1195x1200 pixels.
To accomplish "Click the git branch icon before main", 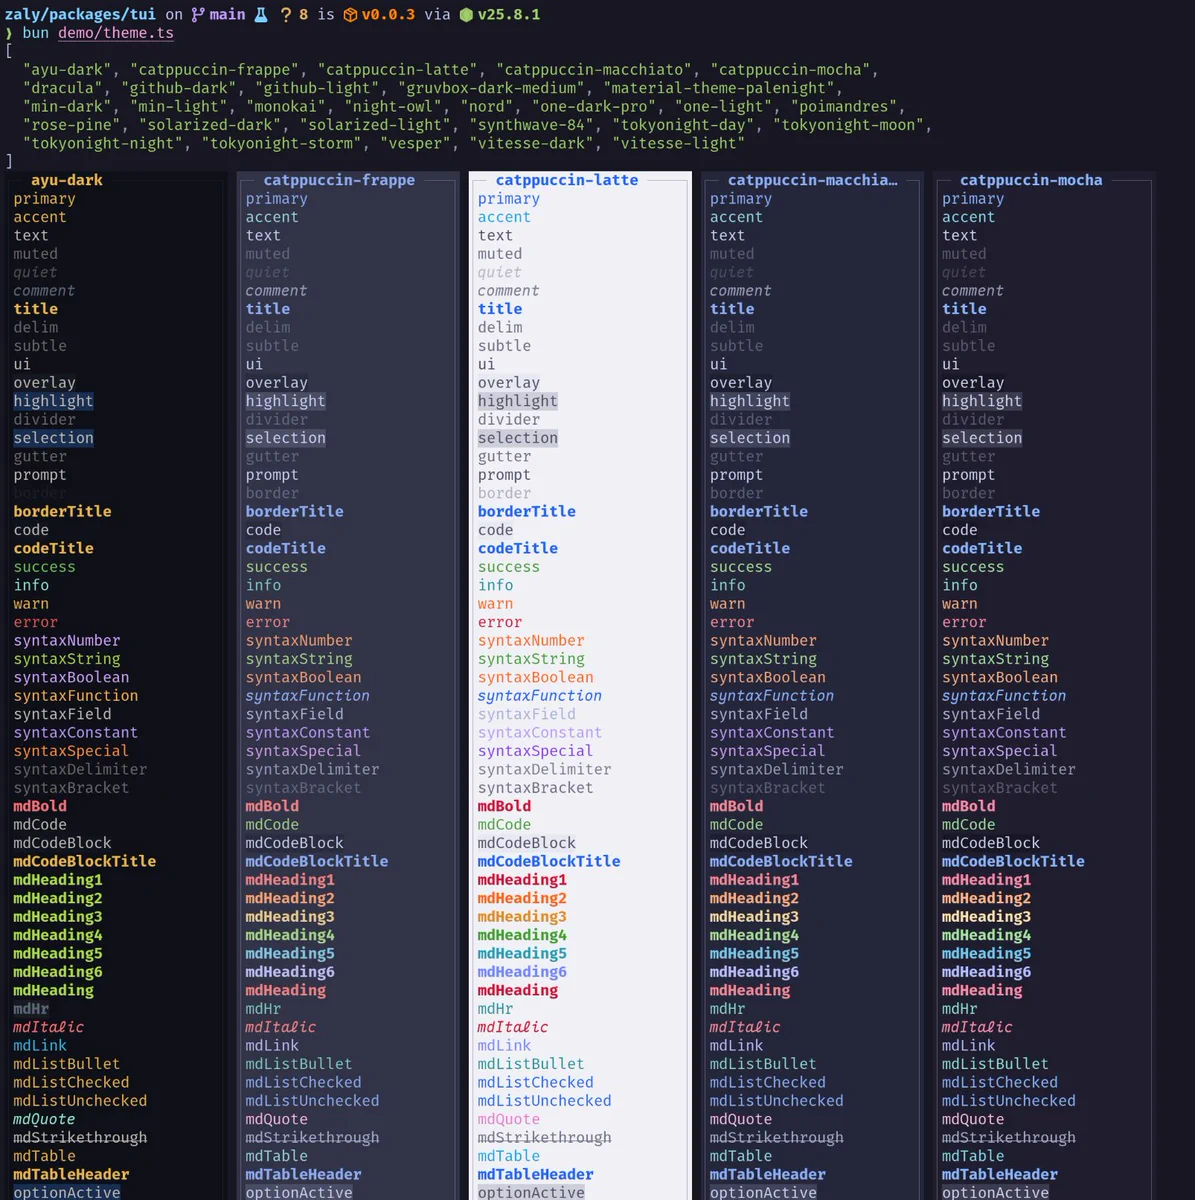I will point(198,14).
